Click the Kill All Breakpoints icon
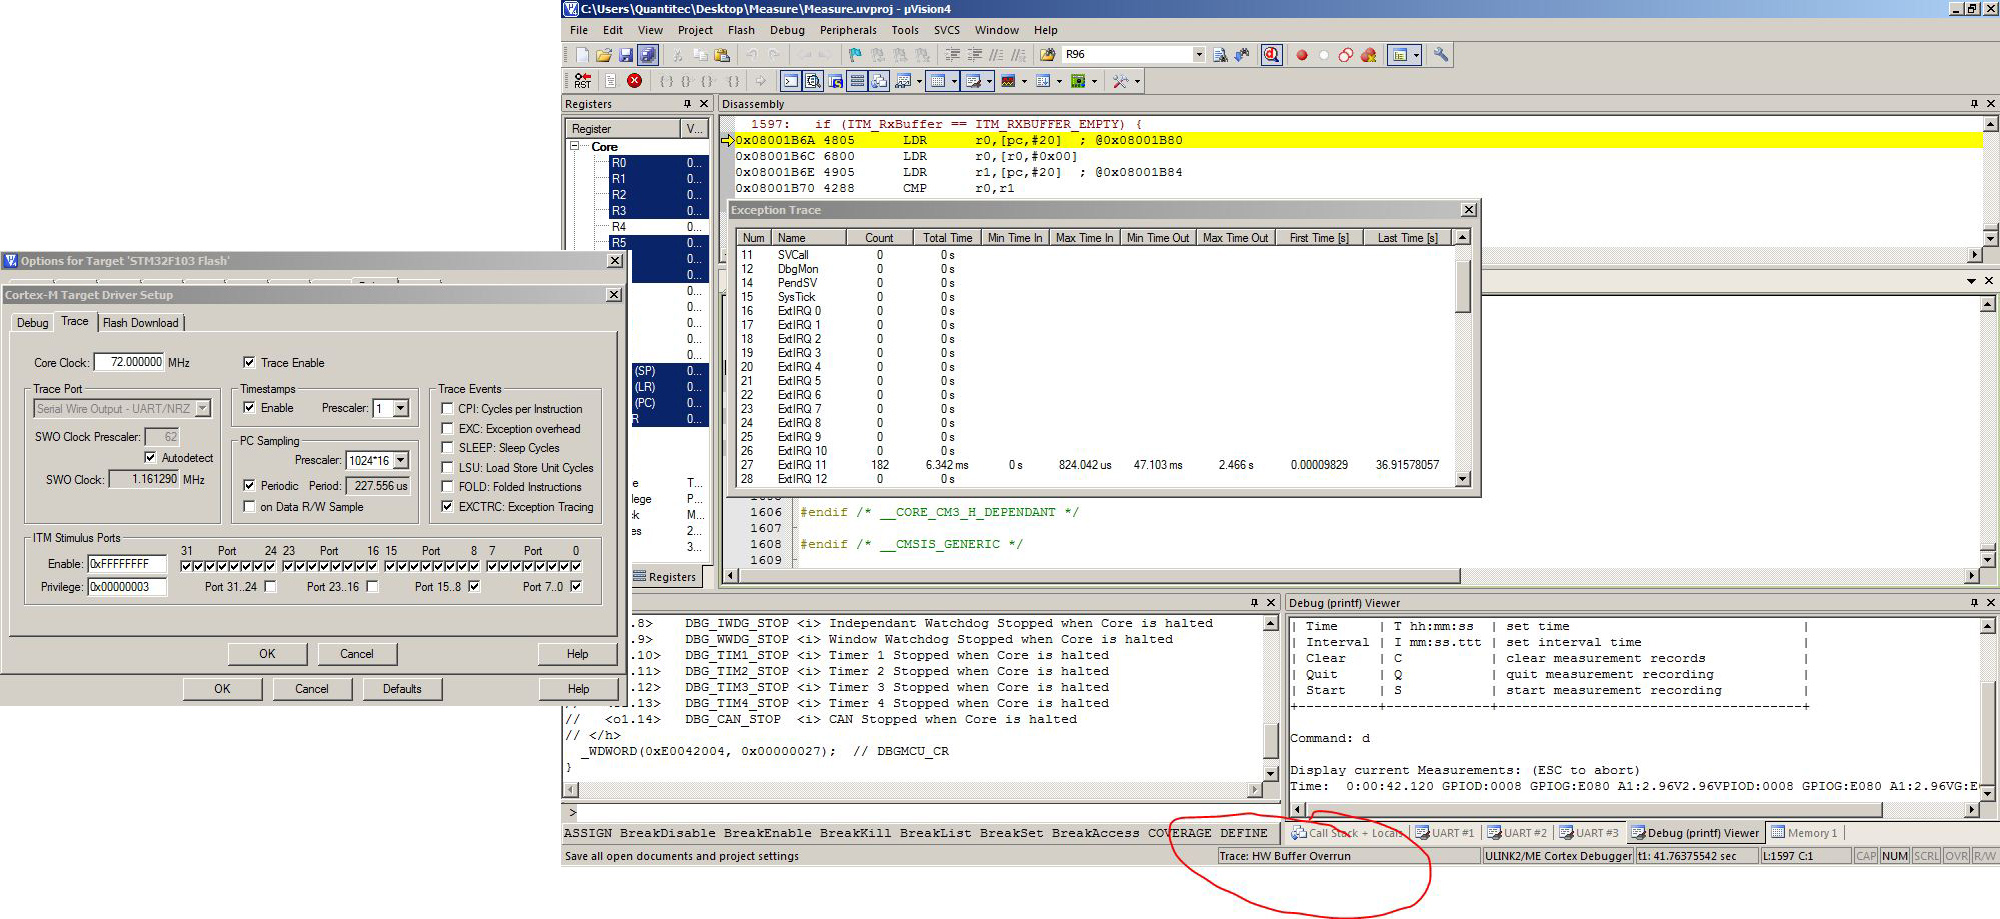 (1368, 55)
